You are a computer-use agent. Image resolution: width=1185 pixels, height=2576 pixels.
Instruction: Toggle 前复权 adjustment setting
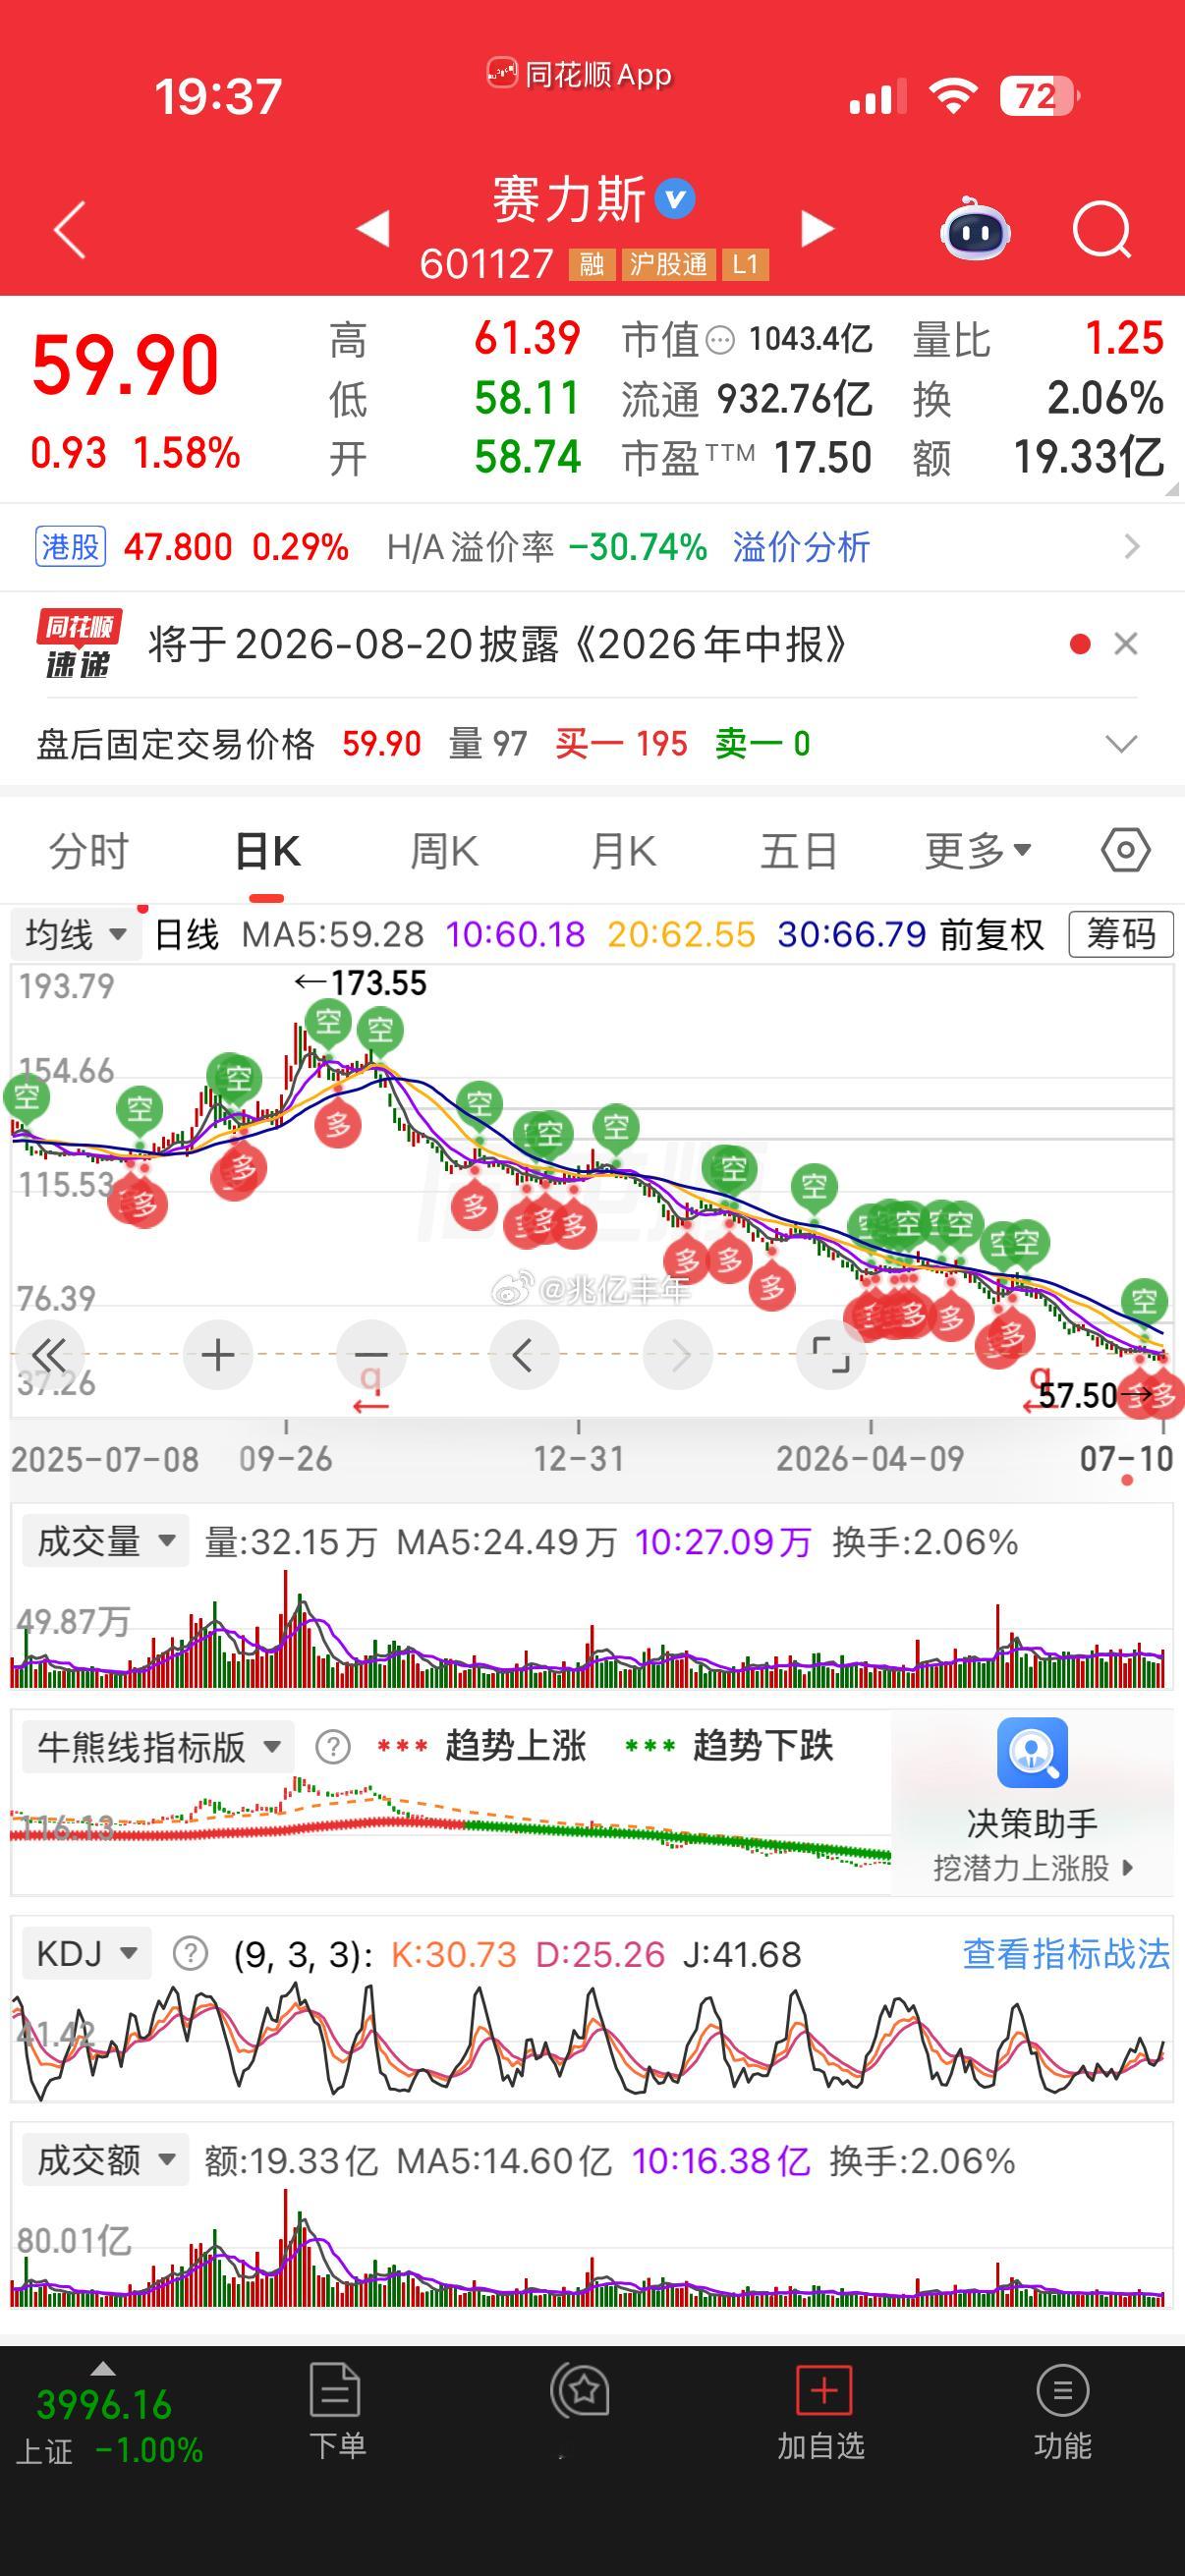click(x=992, y=935)
